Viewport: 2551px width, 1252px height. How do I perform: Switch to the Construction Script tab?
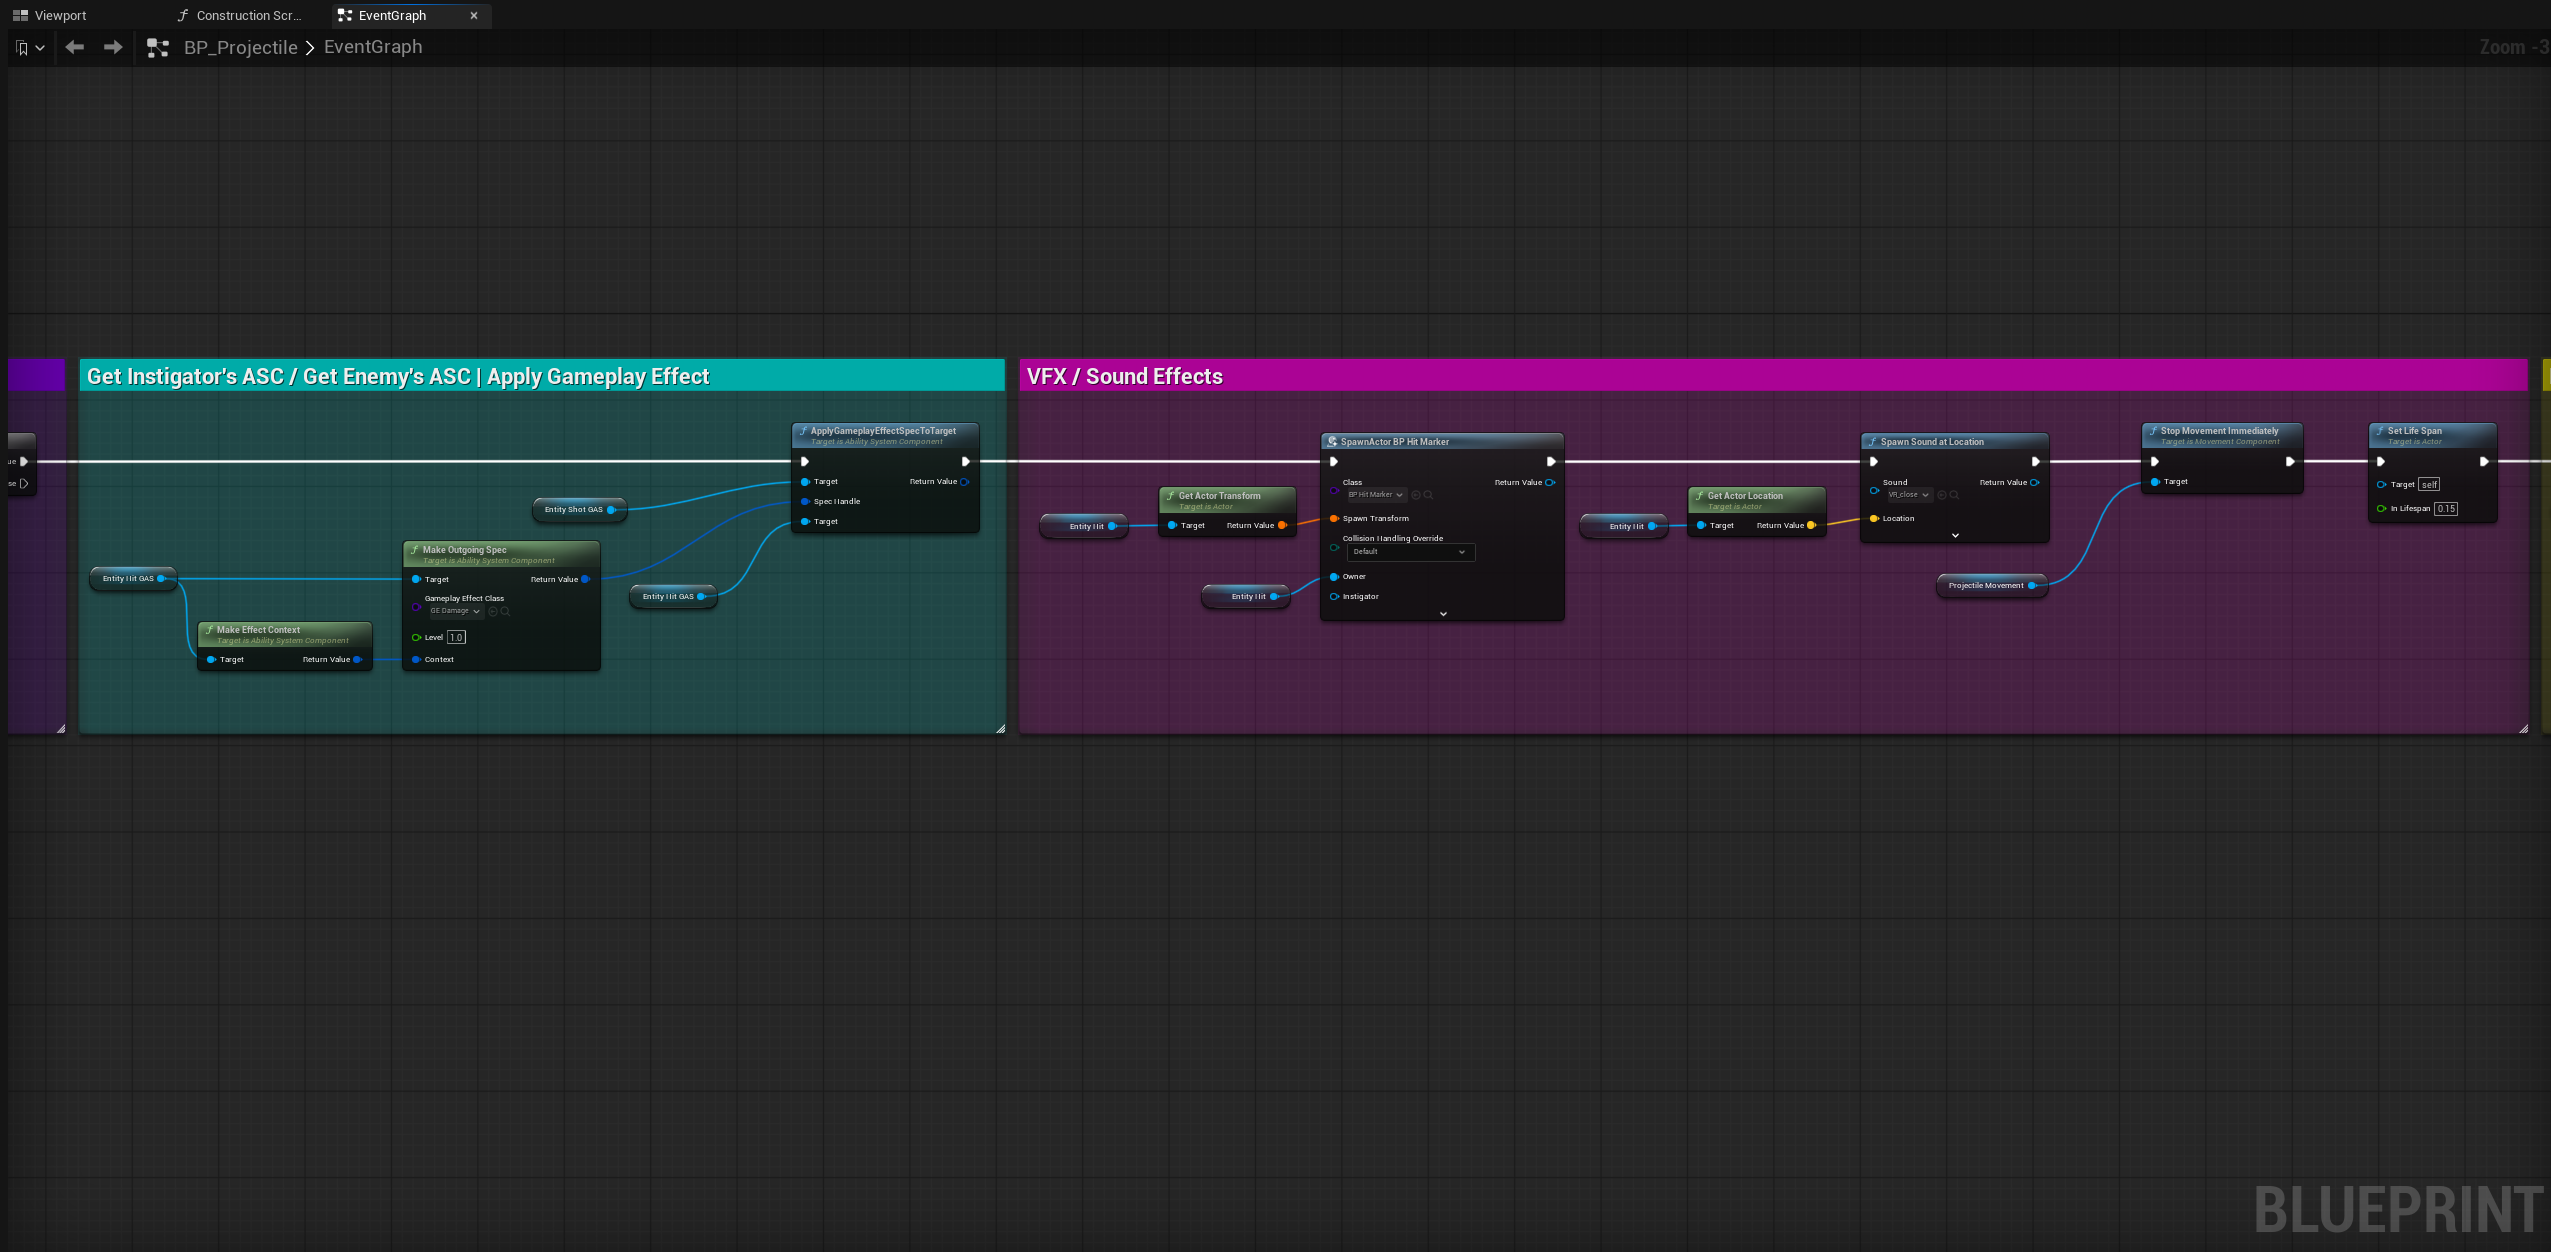(x=239, y=15)
